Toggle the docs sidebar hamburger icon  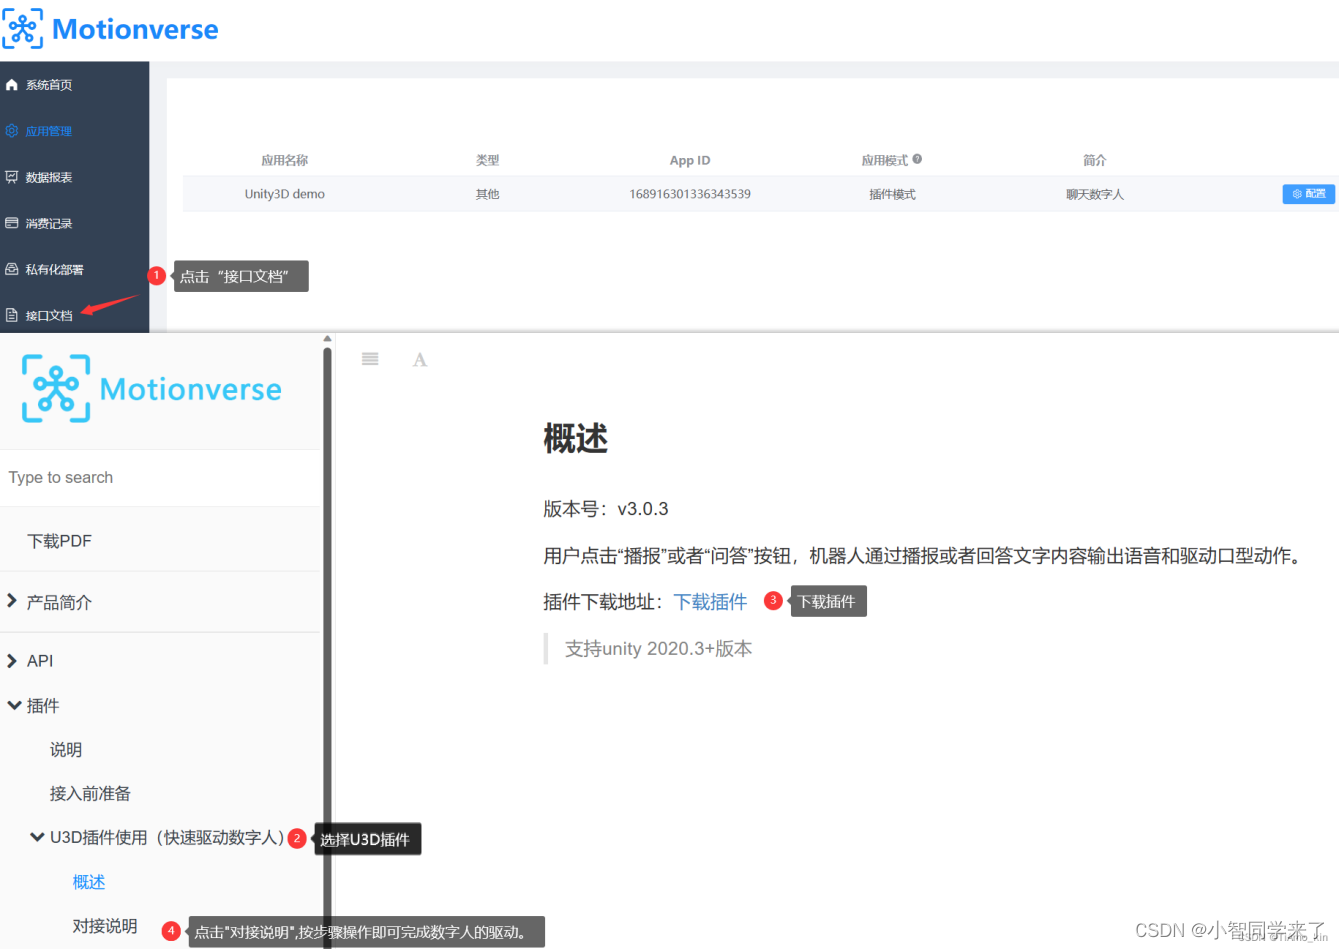point(370,359)
